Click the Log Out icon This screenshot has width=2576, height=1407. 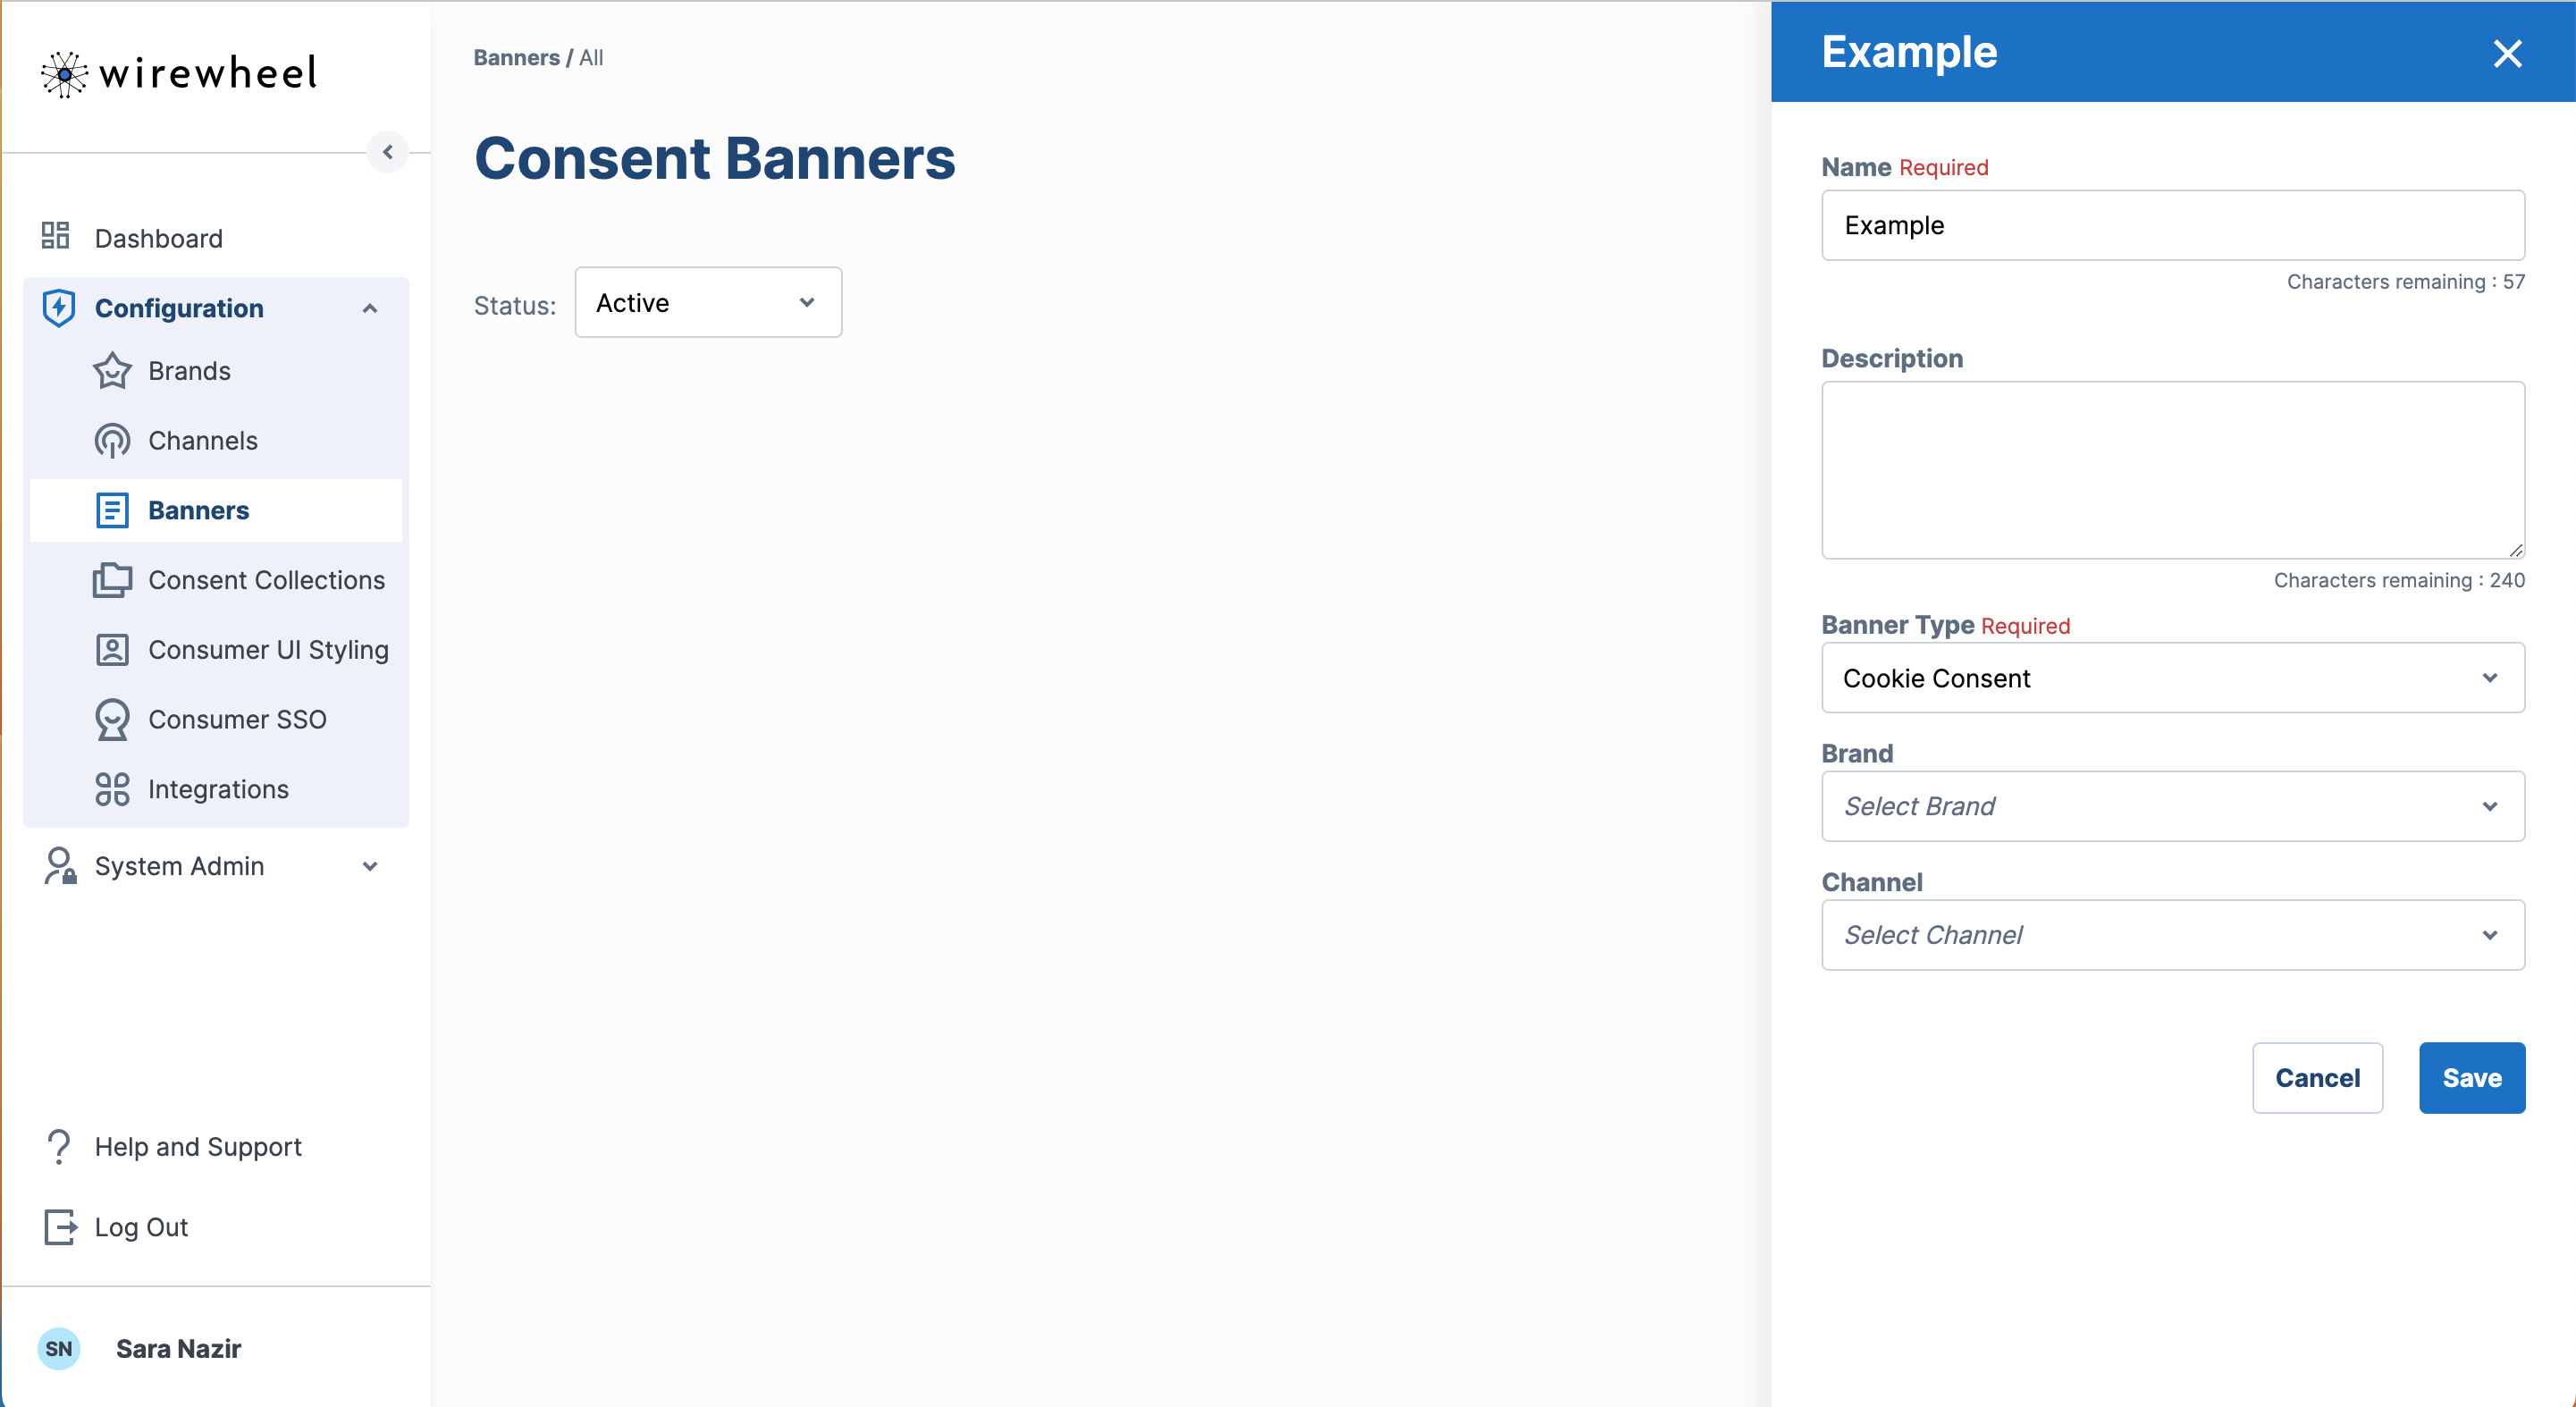[60, 1226]
